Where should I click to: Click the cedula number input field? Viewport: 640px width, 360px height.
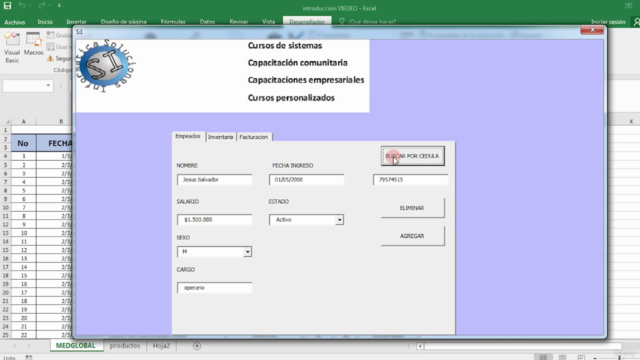tap(411, 180)
